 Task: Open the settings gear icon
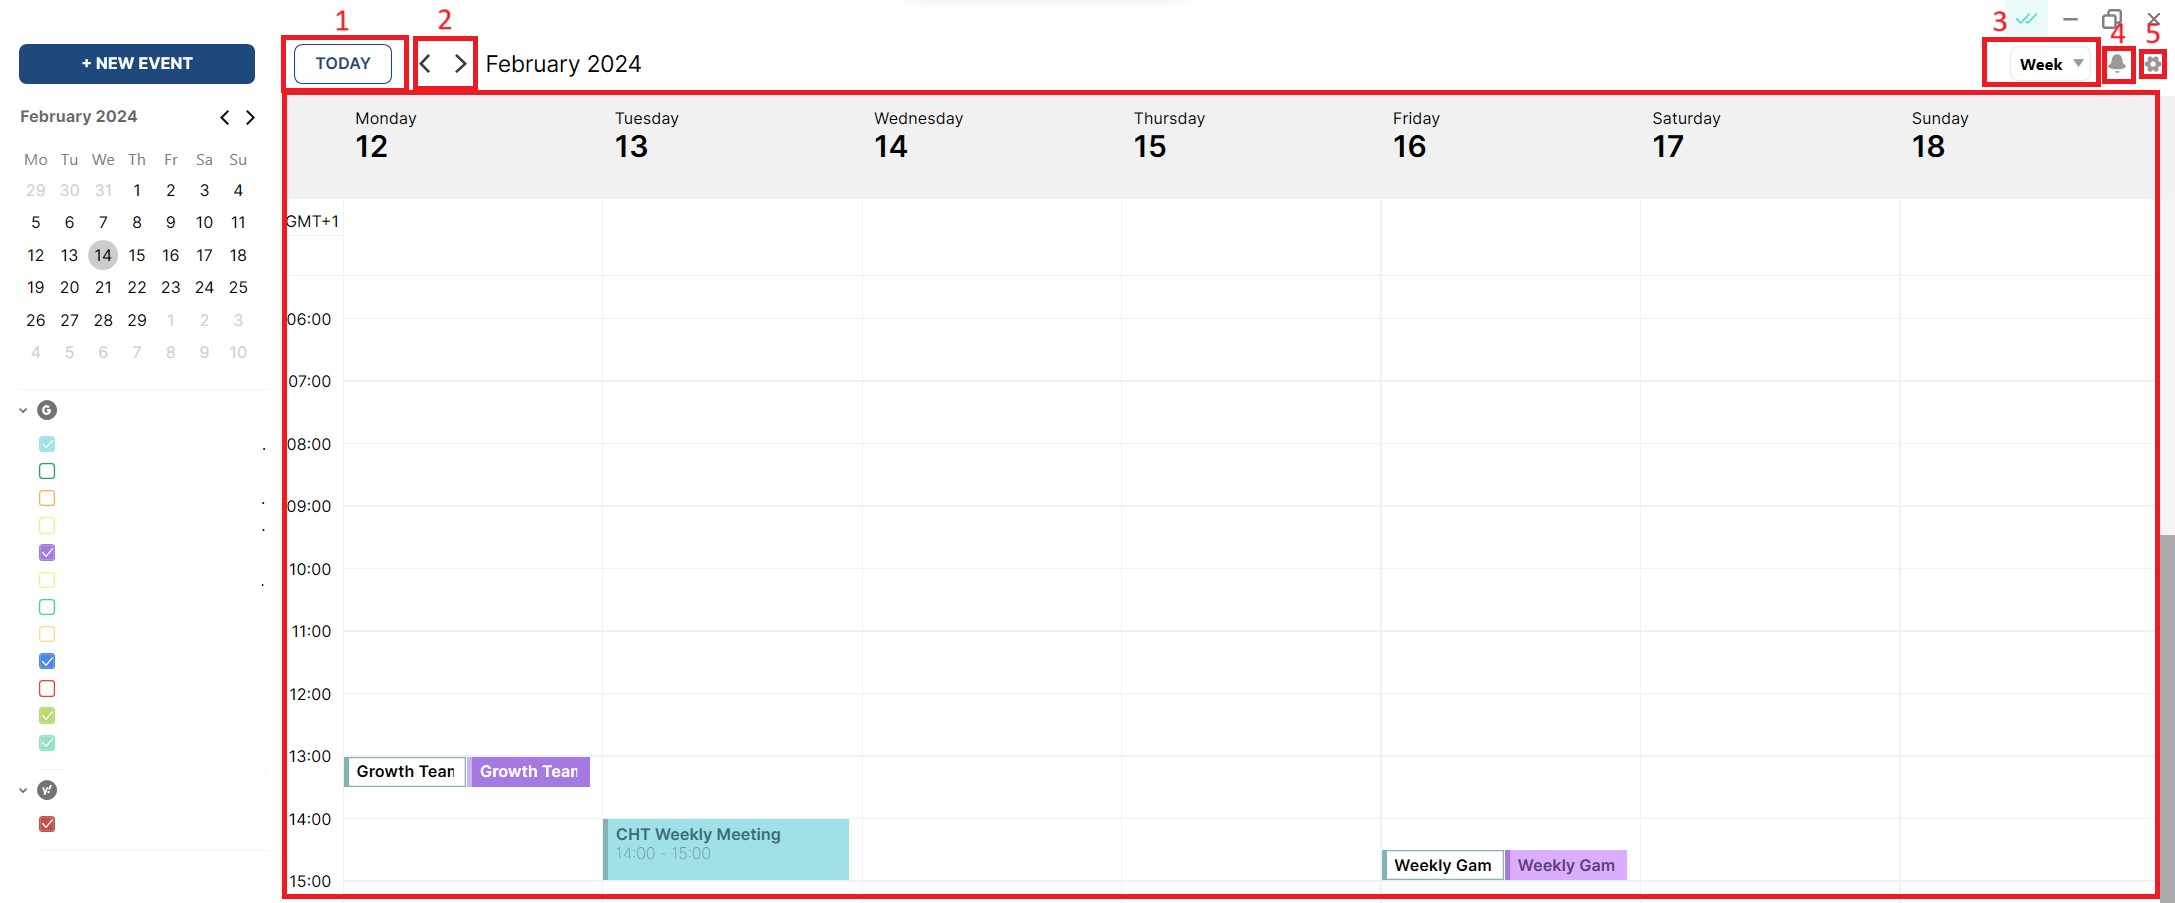coord(2153,63)
